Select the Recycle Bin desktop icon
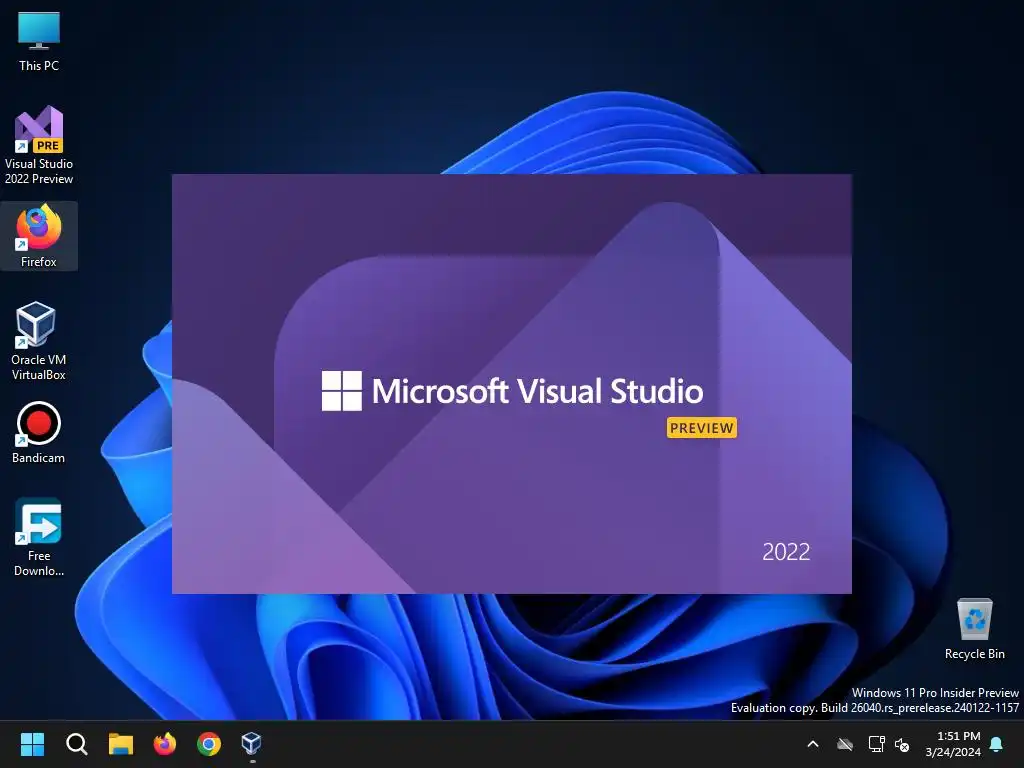Viewport: 1024px width, 768px height. click(x=974, y=628)
